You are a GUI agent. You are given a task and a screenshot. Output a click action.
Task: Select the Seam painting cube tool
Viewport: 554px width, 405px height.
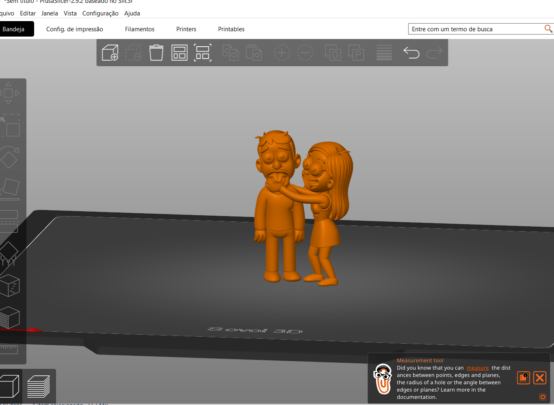(10, 286)
